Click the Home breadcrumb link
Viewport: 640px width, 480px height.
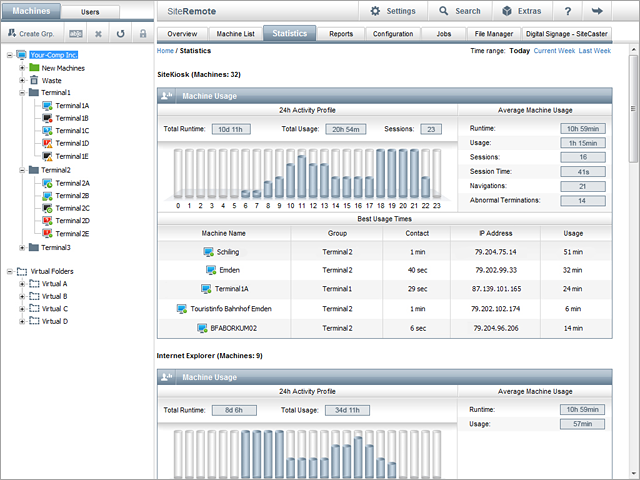(x=165, y=49)
